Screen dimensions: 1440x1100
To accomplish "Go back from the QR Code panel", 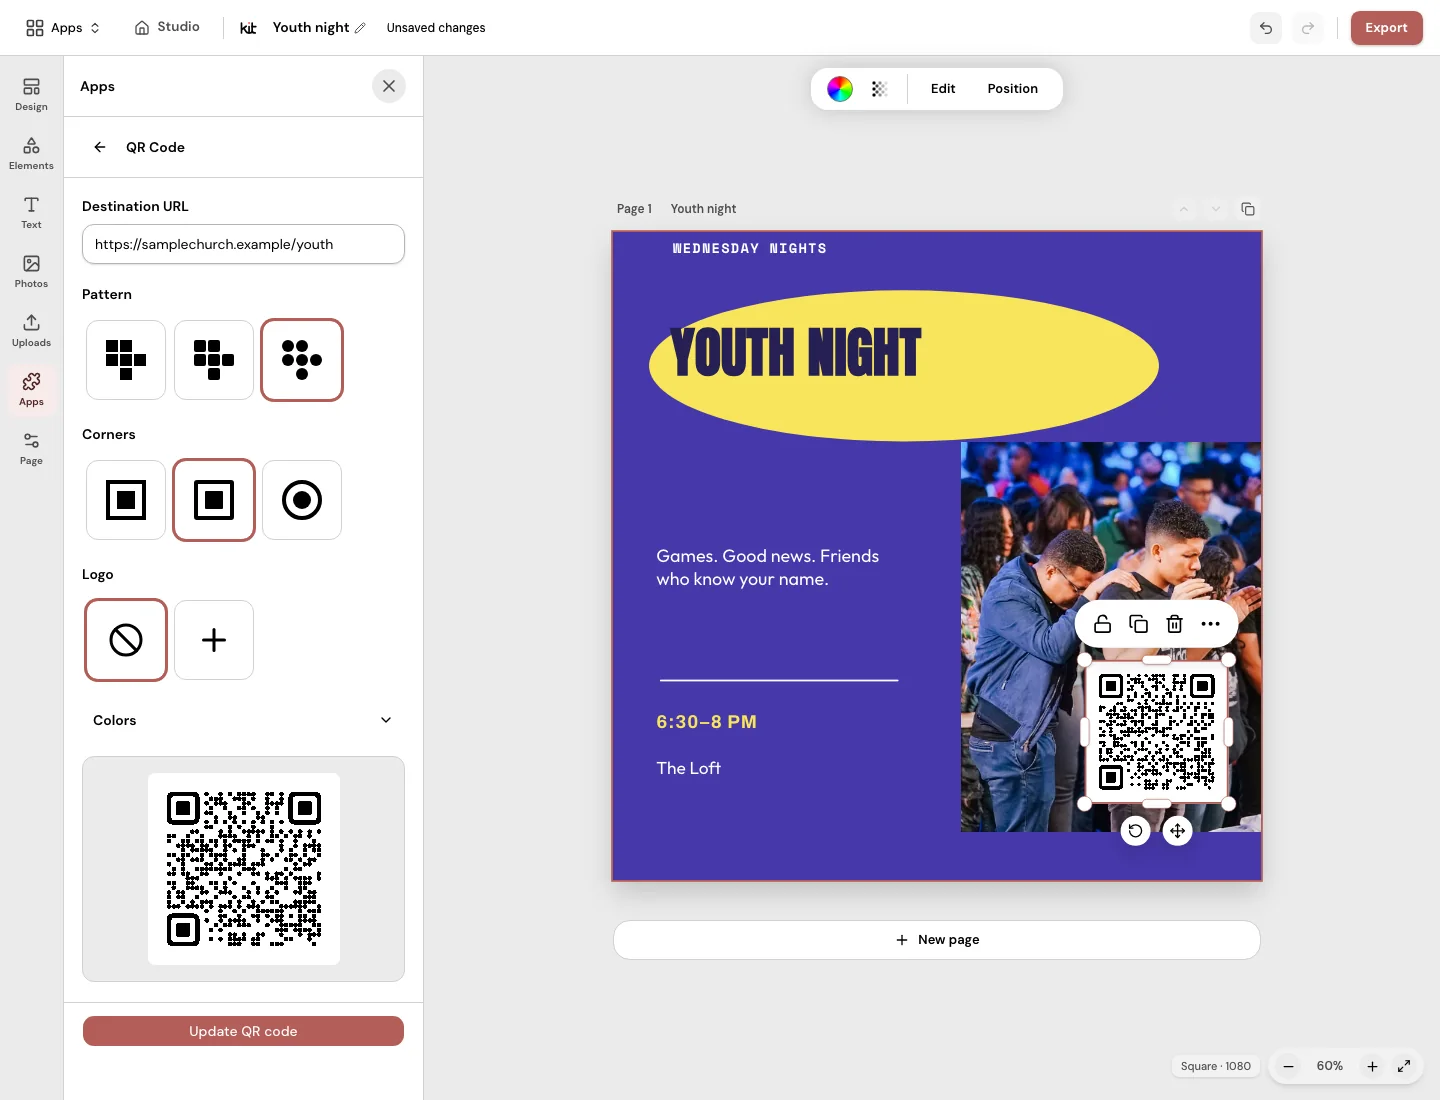I will point(100,147).
